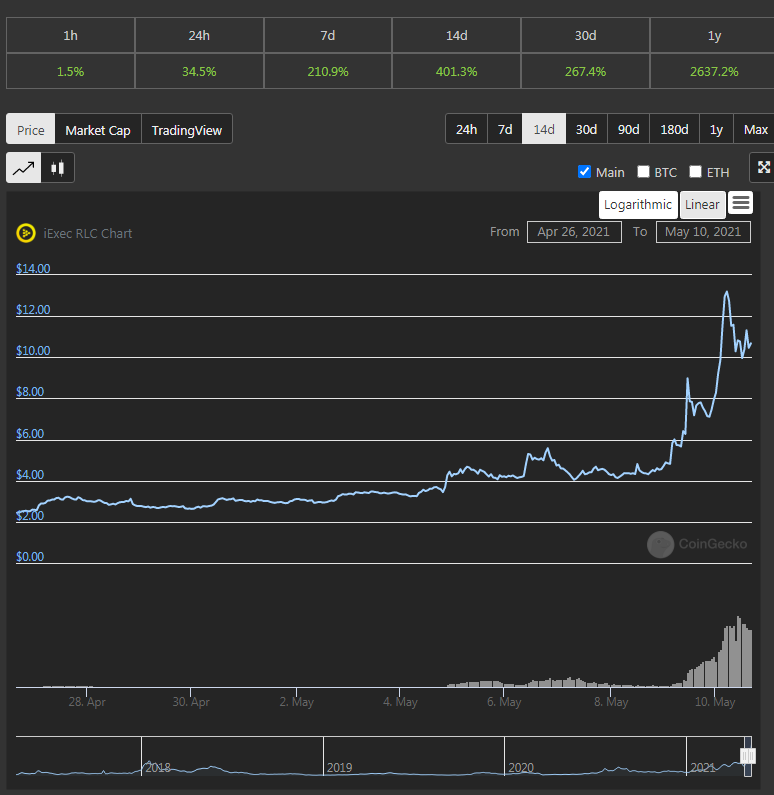774x795 pixels.
Task: Click the $14.00 price axis label
Action: click(x=33, y=268)
